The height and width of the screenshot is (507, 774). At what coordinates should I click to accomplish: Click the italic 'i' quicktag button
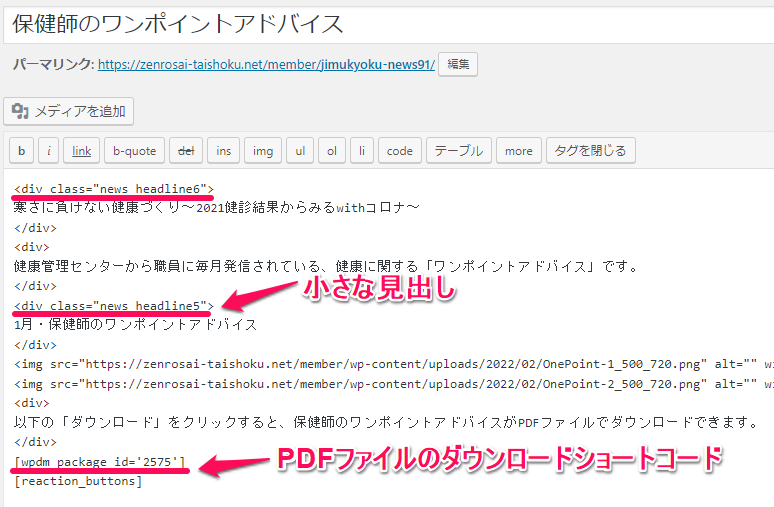(x=48, y=151)
